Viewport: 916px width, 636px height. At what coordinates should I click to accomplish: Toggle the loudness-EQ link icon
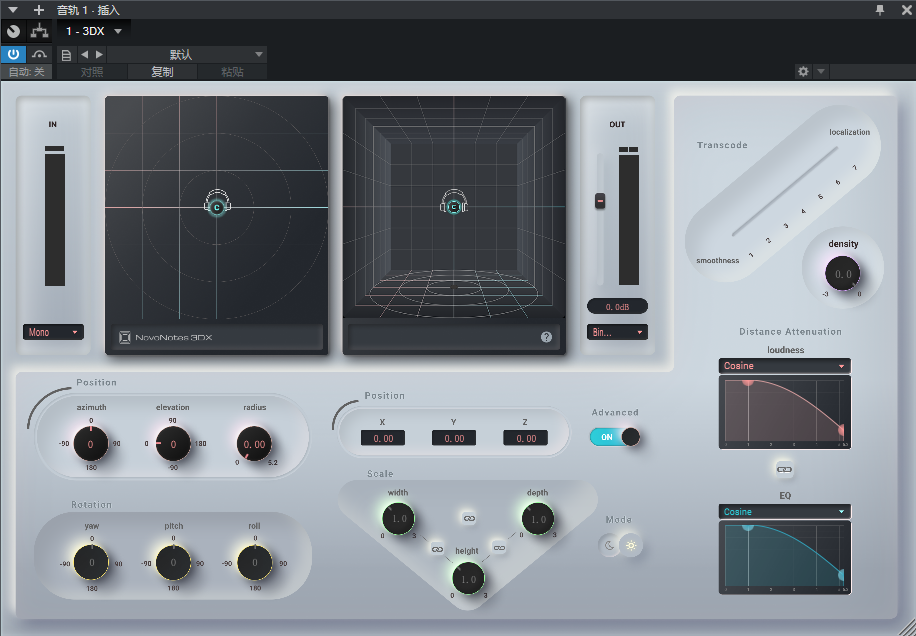point(784,468)
